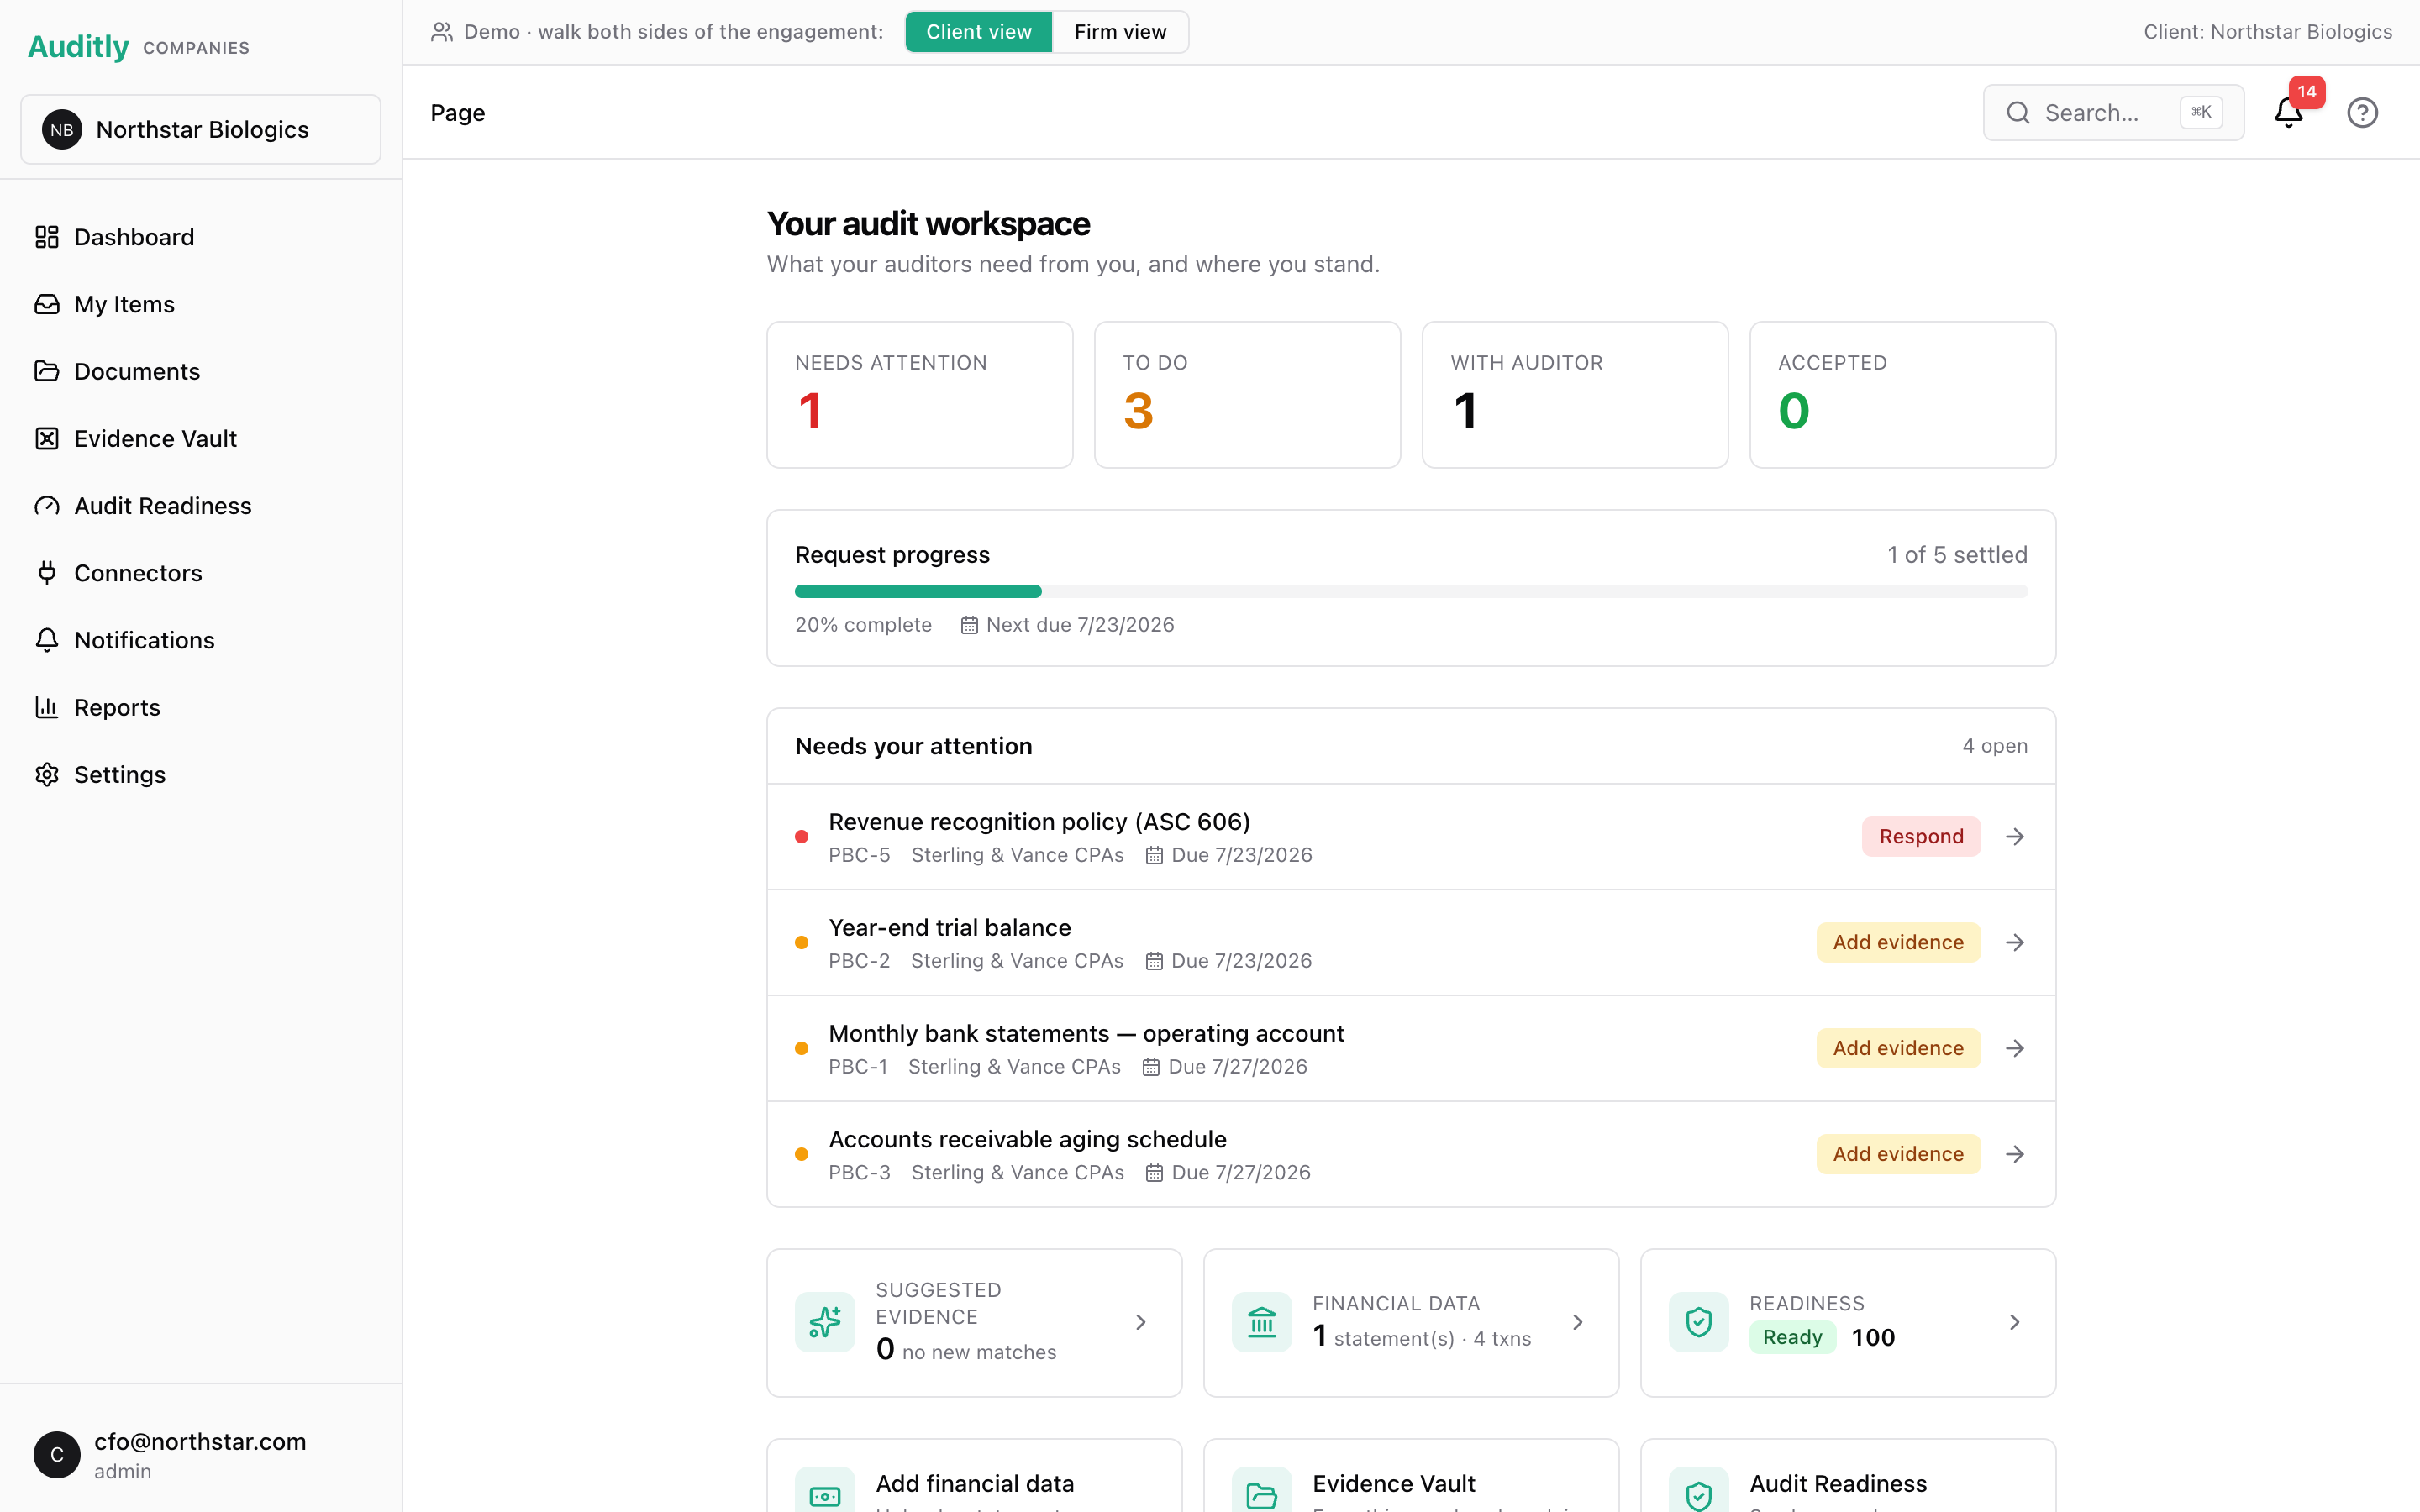Click the To Do stat card
The width and height of the screenshot is (2420, 1512).
1247,394
